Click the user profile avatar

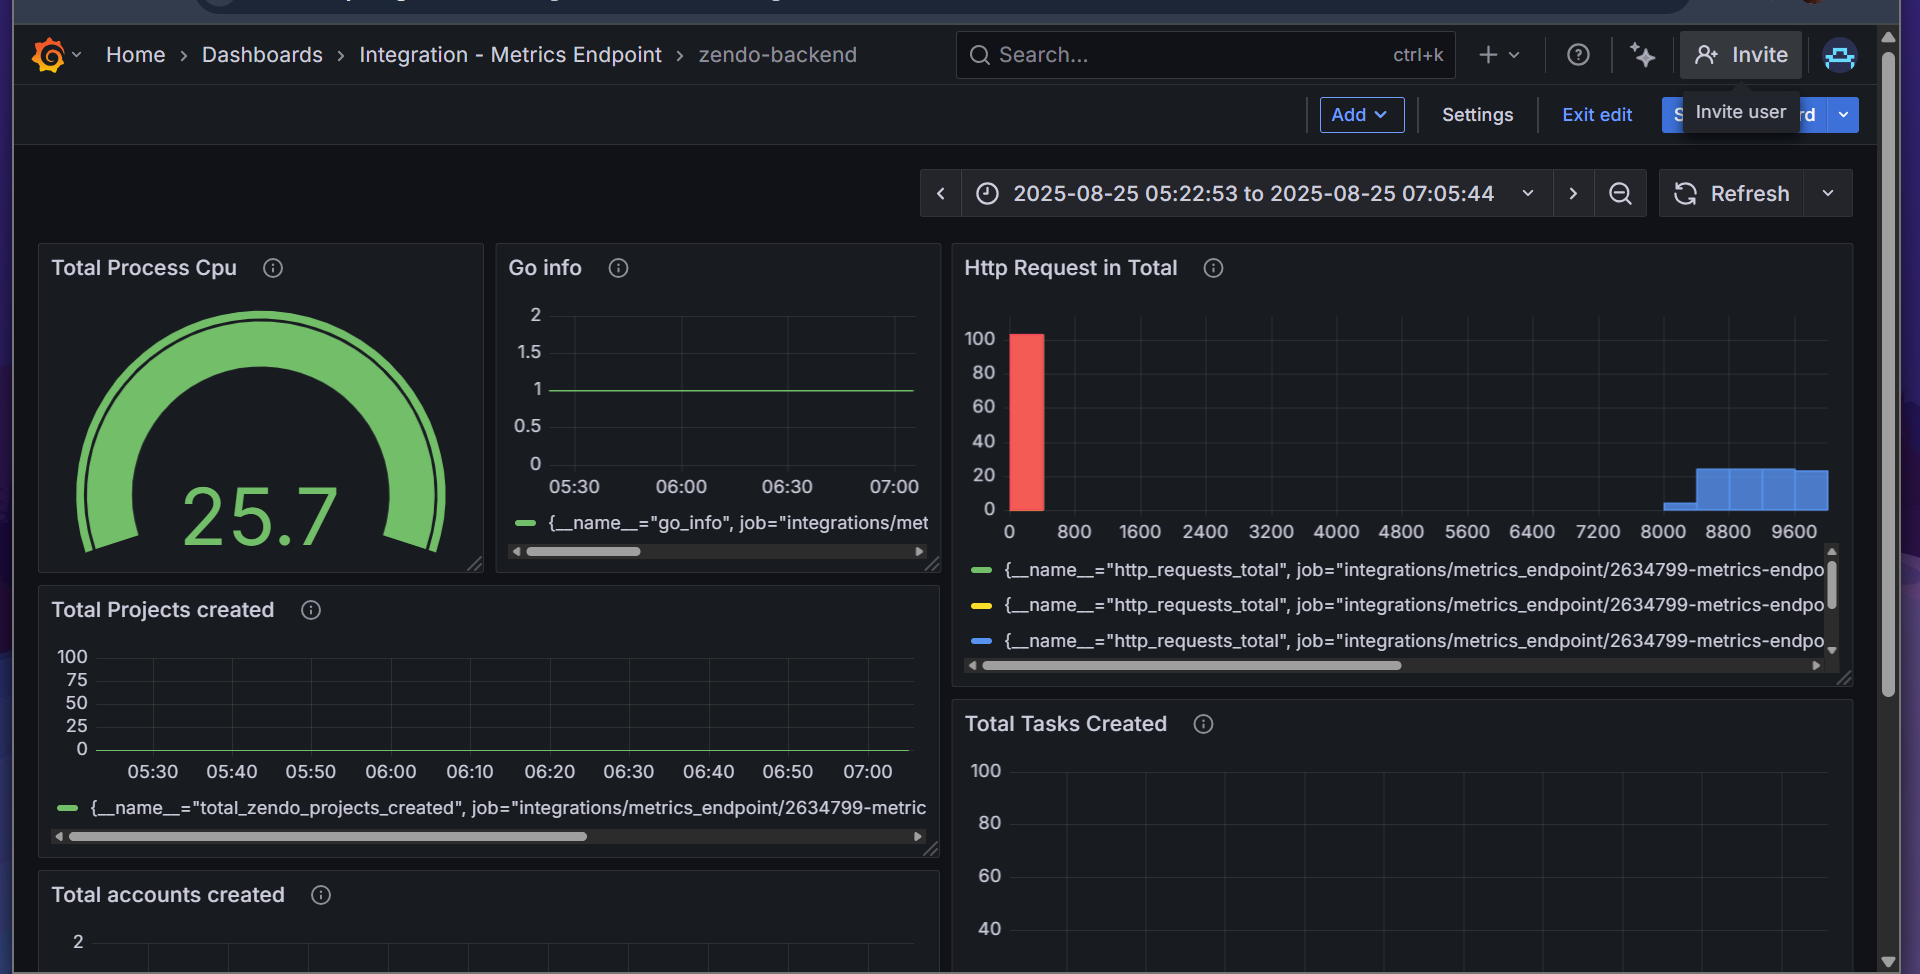tap(1839, 56)
